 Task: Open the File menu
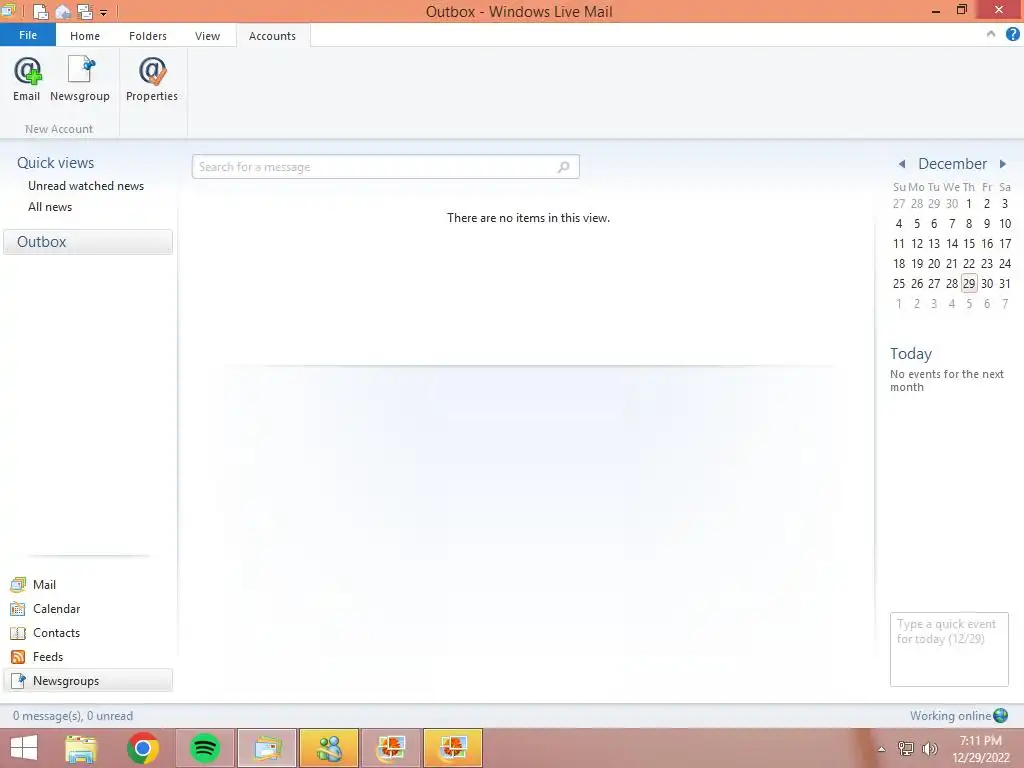[x=28, y=35]
